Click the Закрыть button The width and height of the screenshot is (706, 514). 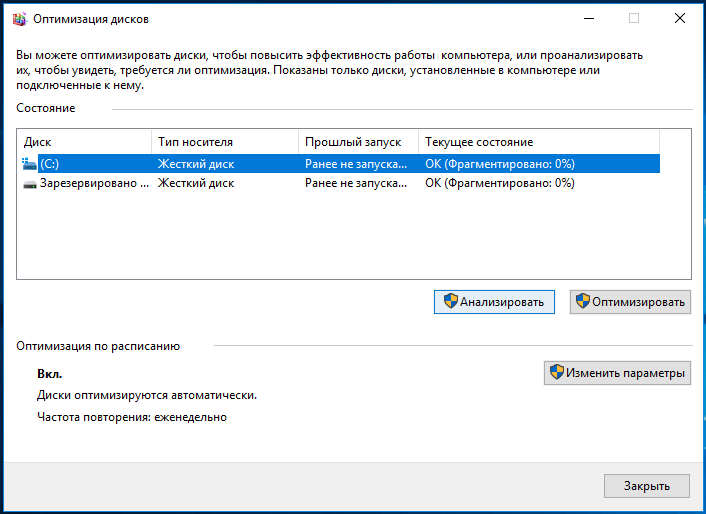click(647, 486)
